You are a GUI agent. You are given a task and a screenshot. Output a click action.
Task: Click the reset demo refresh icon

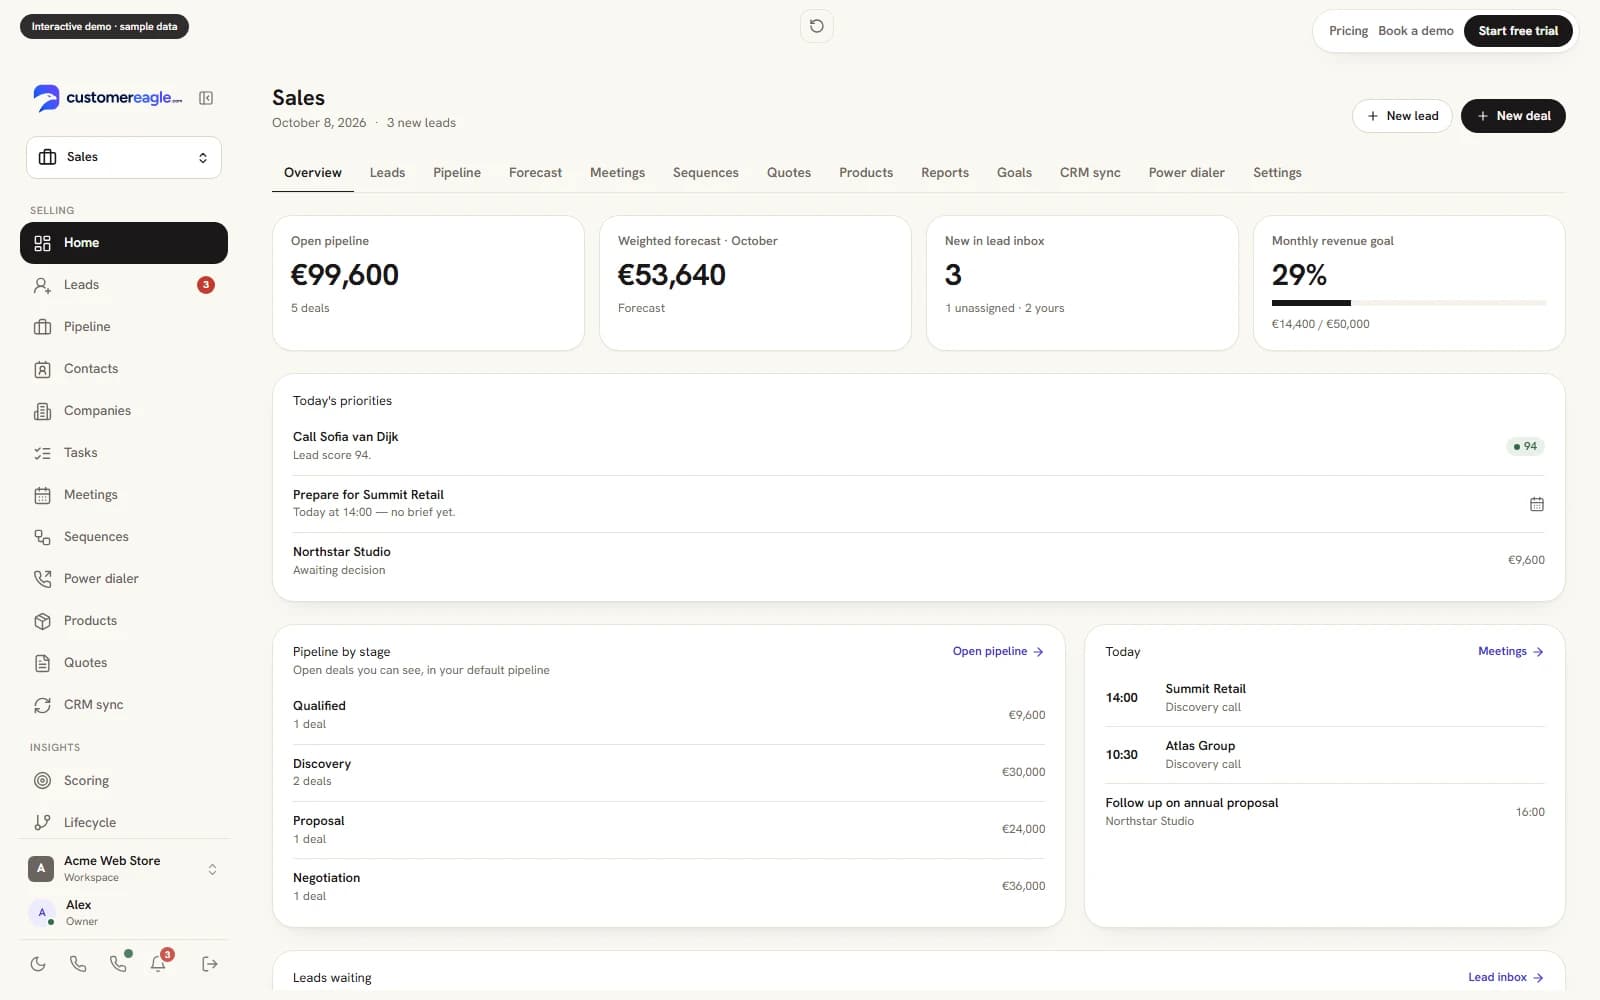(x=817, y=26)
